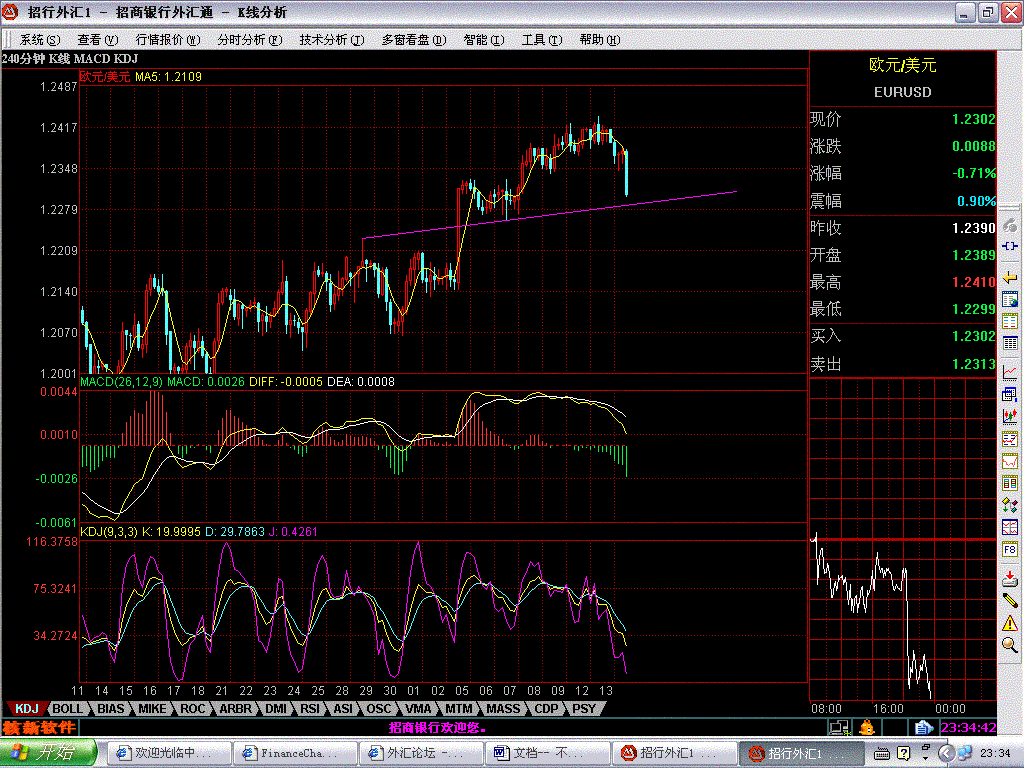Open the 多窗看盘(D) menu

pos(414,40)
